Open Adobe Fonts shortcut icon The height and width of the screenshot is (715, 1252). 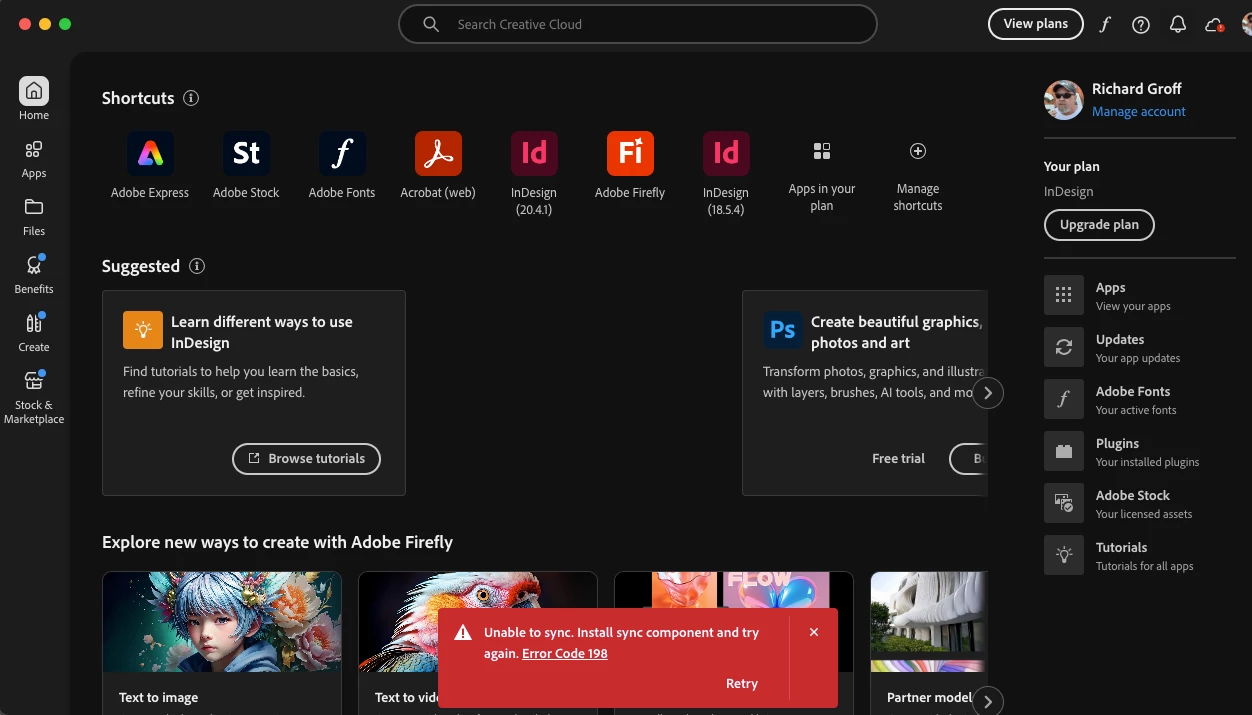click(x=342, y=153)
